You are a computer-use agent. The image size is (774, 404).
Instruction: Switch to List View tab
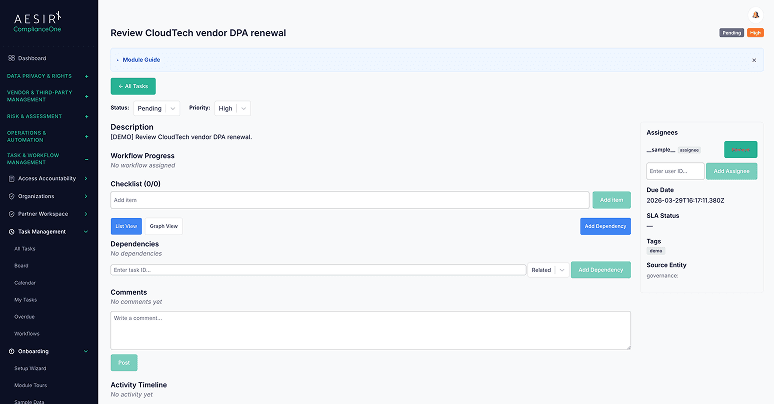pyautogui.click(x=126, y=226)
